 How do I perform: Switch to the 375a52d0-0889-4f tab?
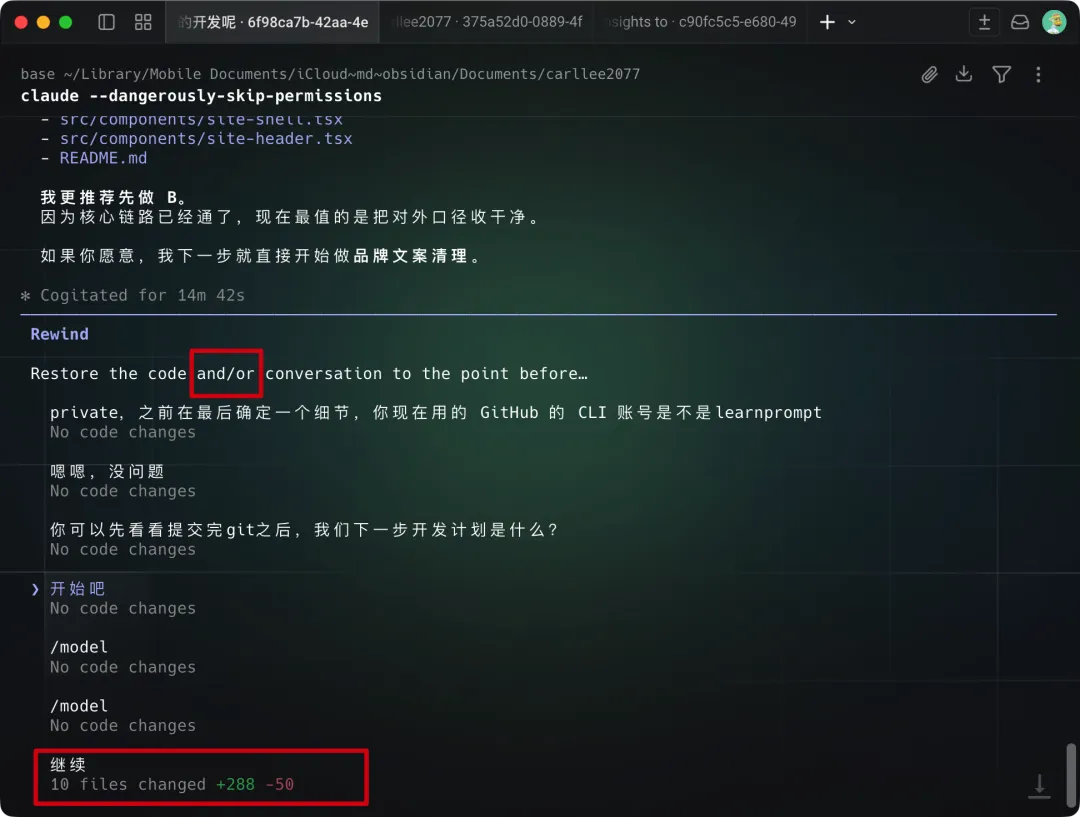(487, 22)
